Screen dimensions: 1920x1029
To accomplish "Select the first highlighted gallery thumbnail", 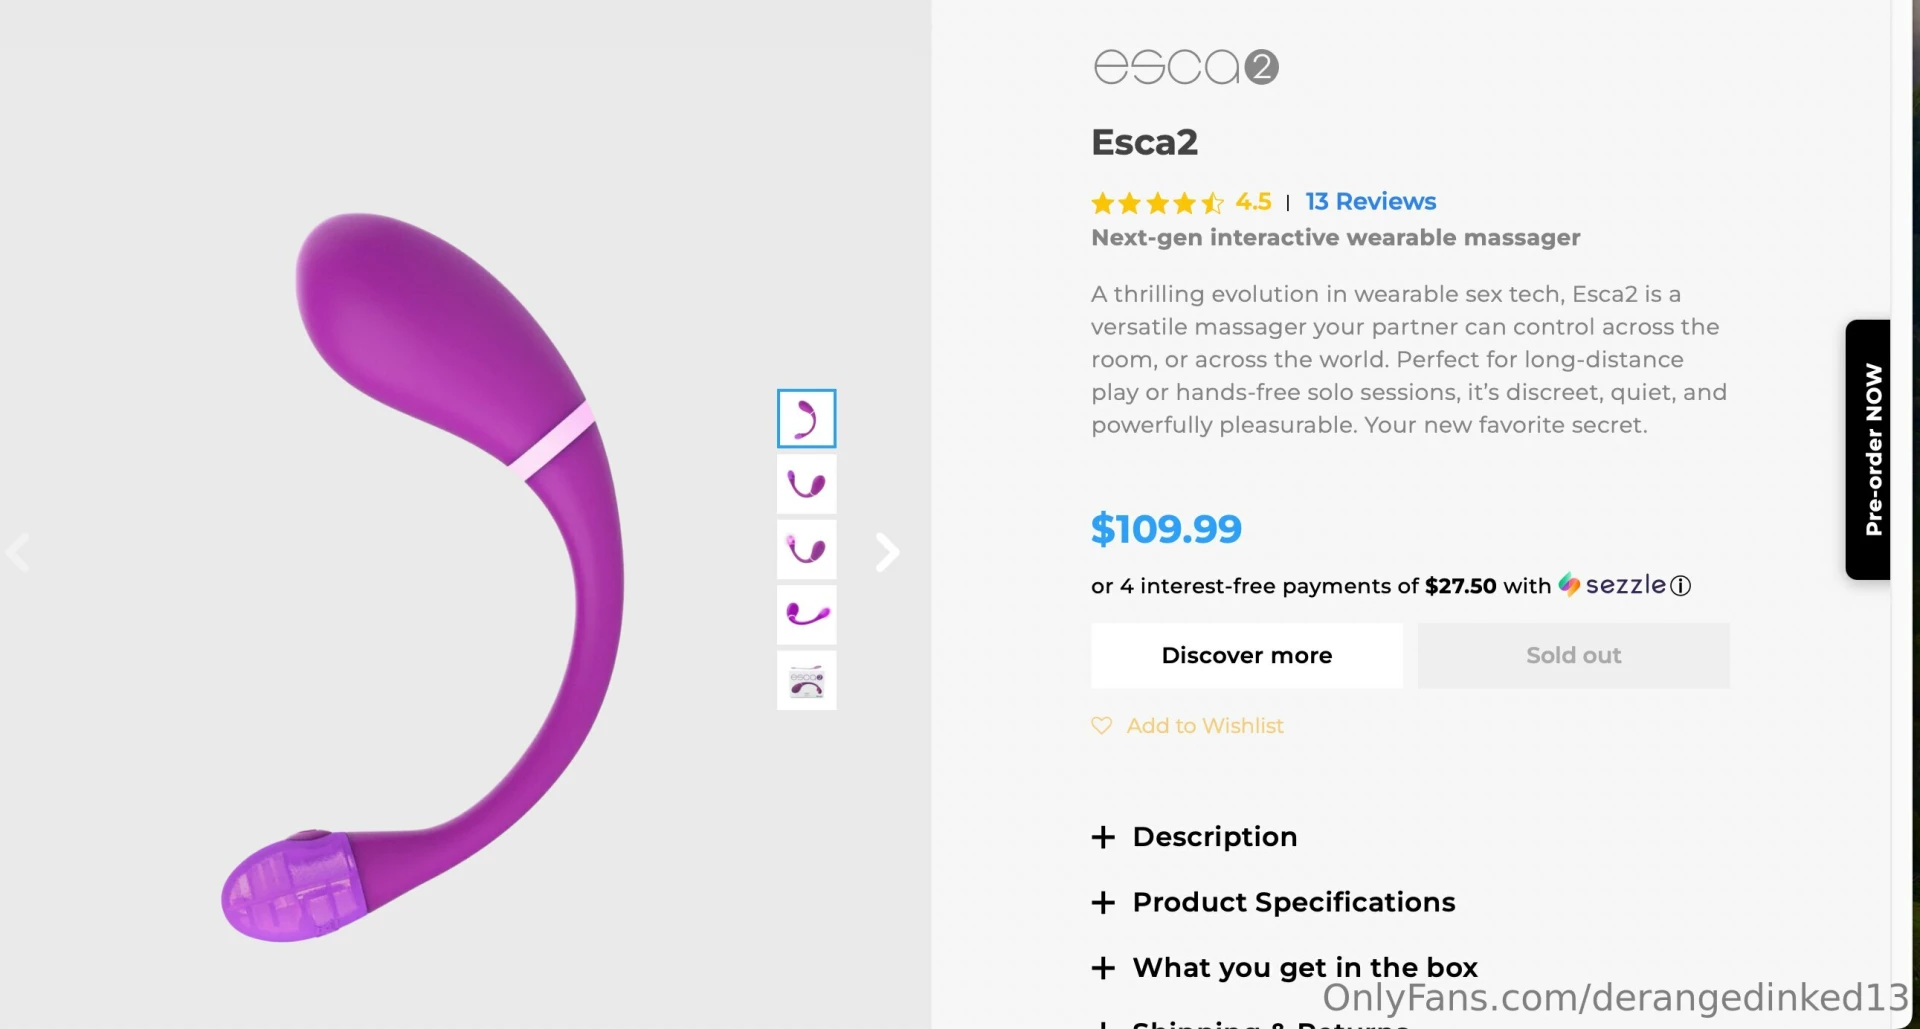I will [x=806, y=419].
